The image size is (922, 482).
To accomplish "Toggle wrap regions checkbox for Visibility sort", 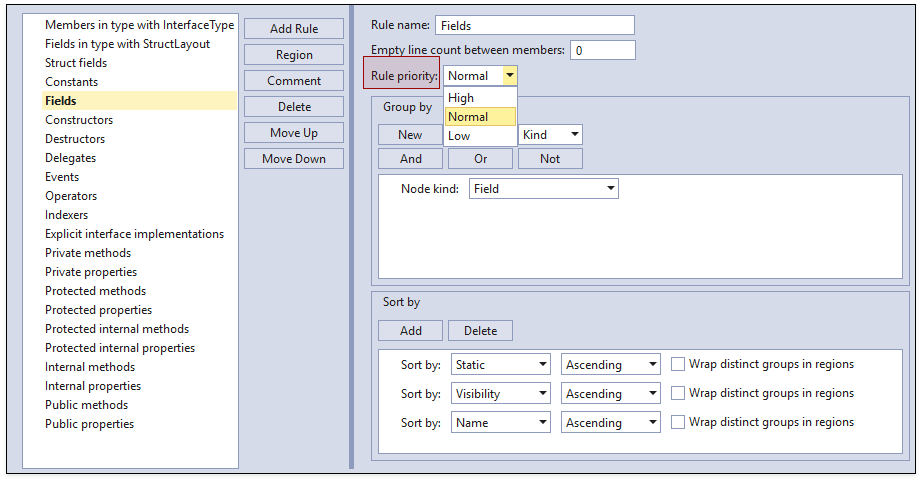I will pos(678,394).
